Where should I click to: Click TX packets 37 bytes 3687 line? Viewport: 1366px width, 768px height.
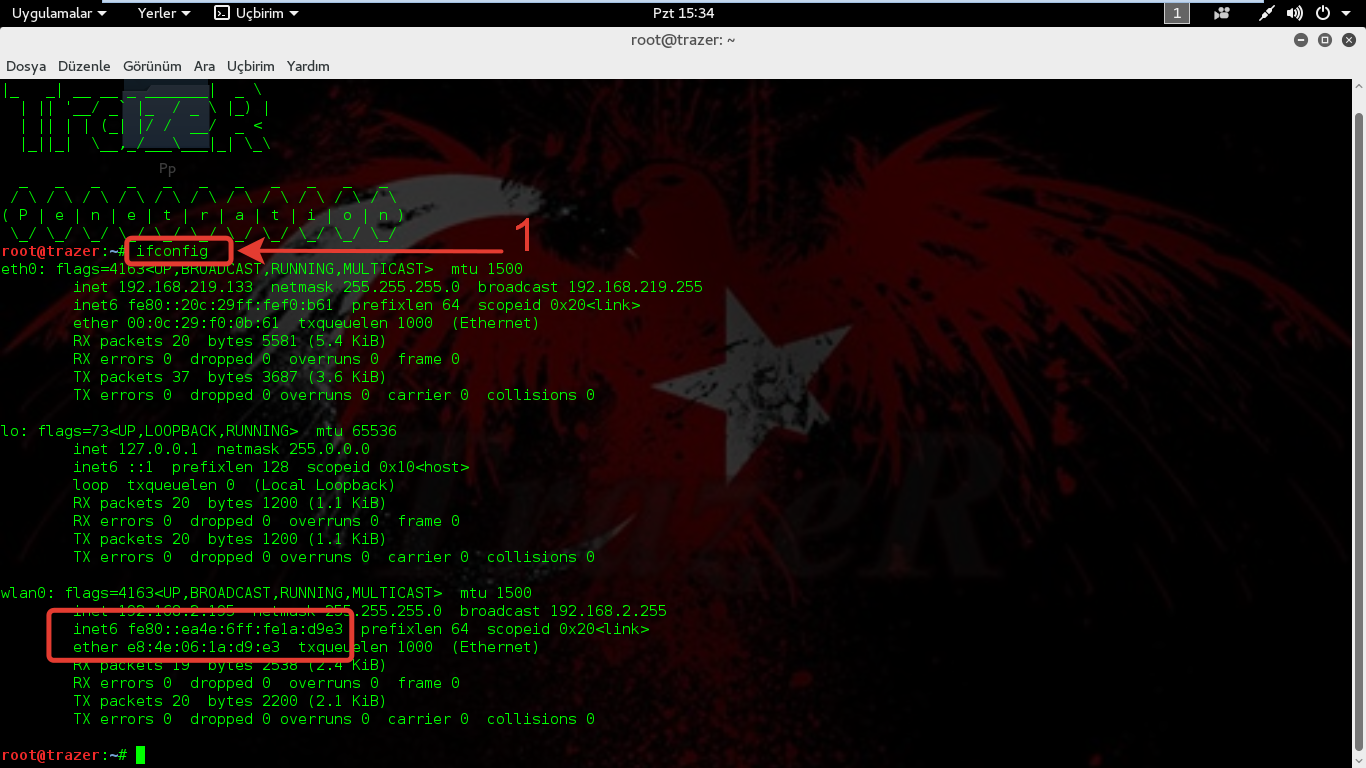[x=230, y=377]
